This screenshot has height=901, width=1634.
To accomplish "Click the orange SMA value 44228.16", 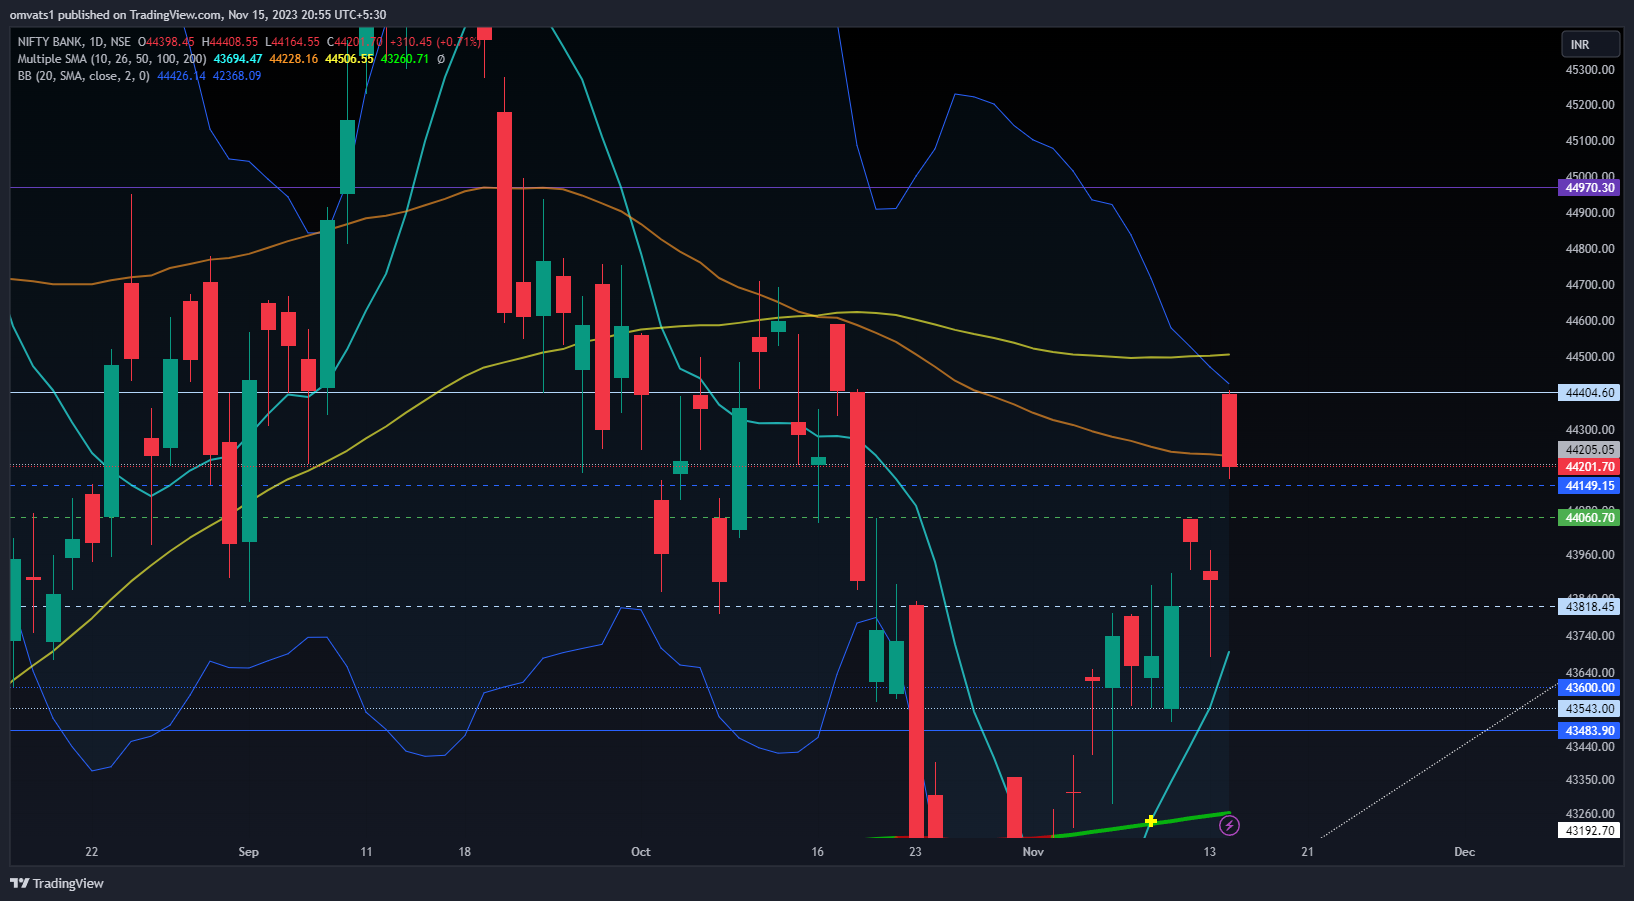I will pos(294,59).
